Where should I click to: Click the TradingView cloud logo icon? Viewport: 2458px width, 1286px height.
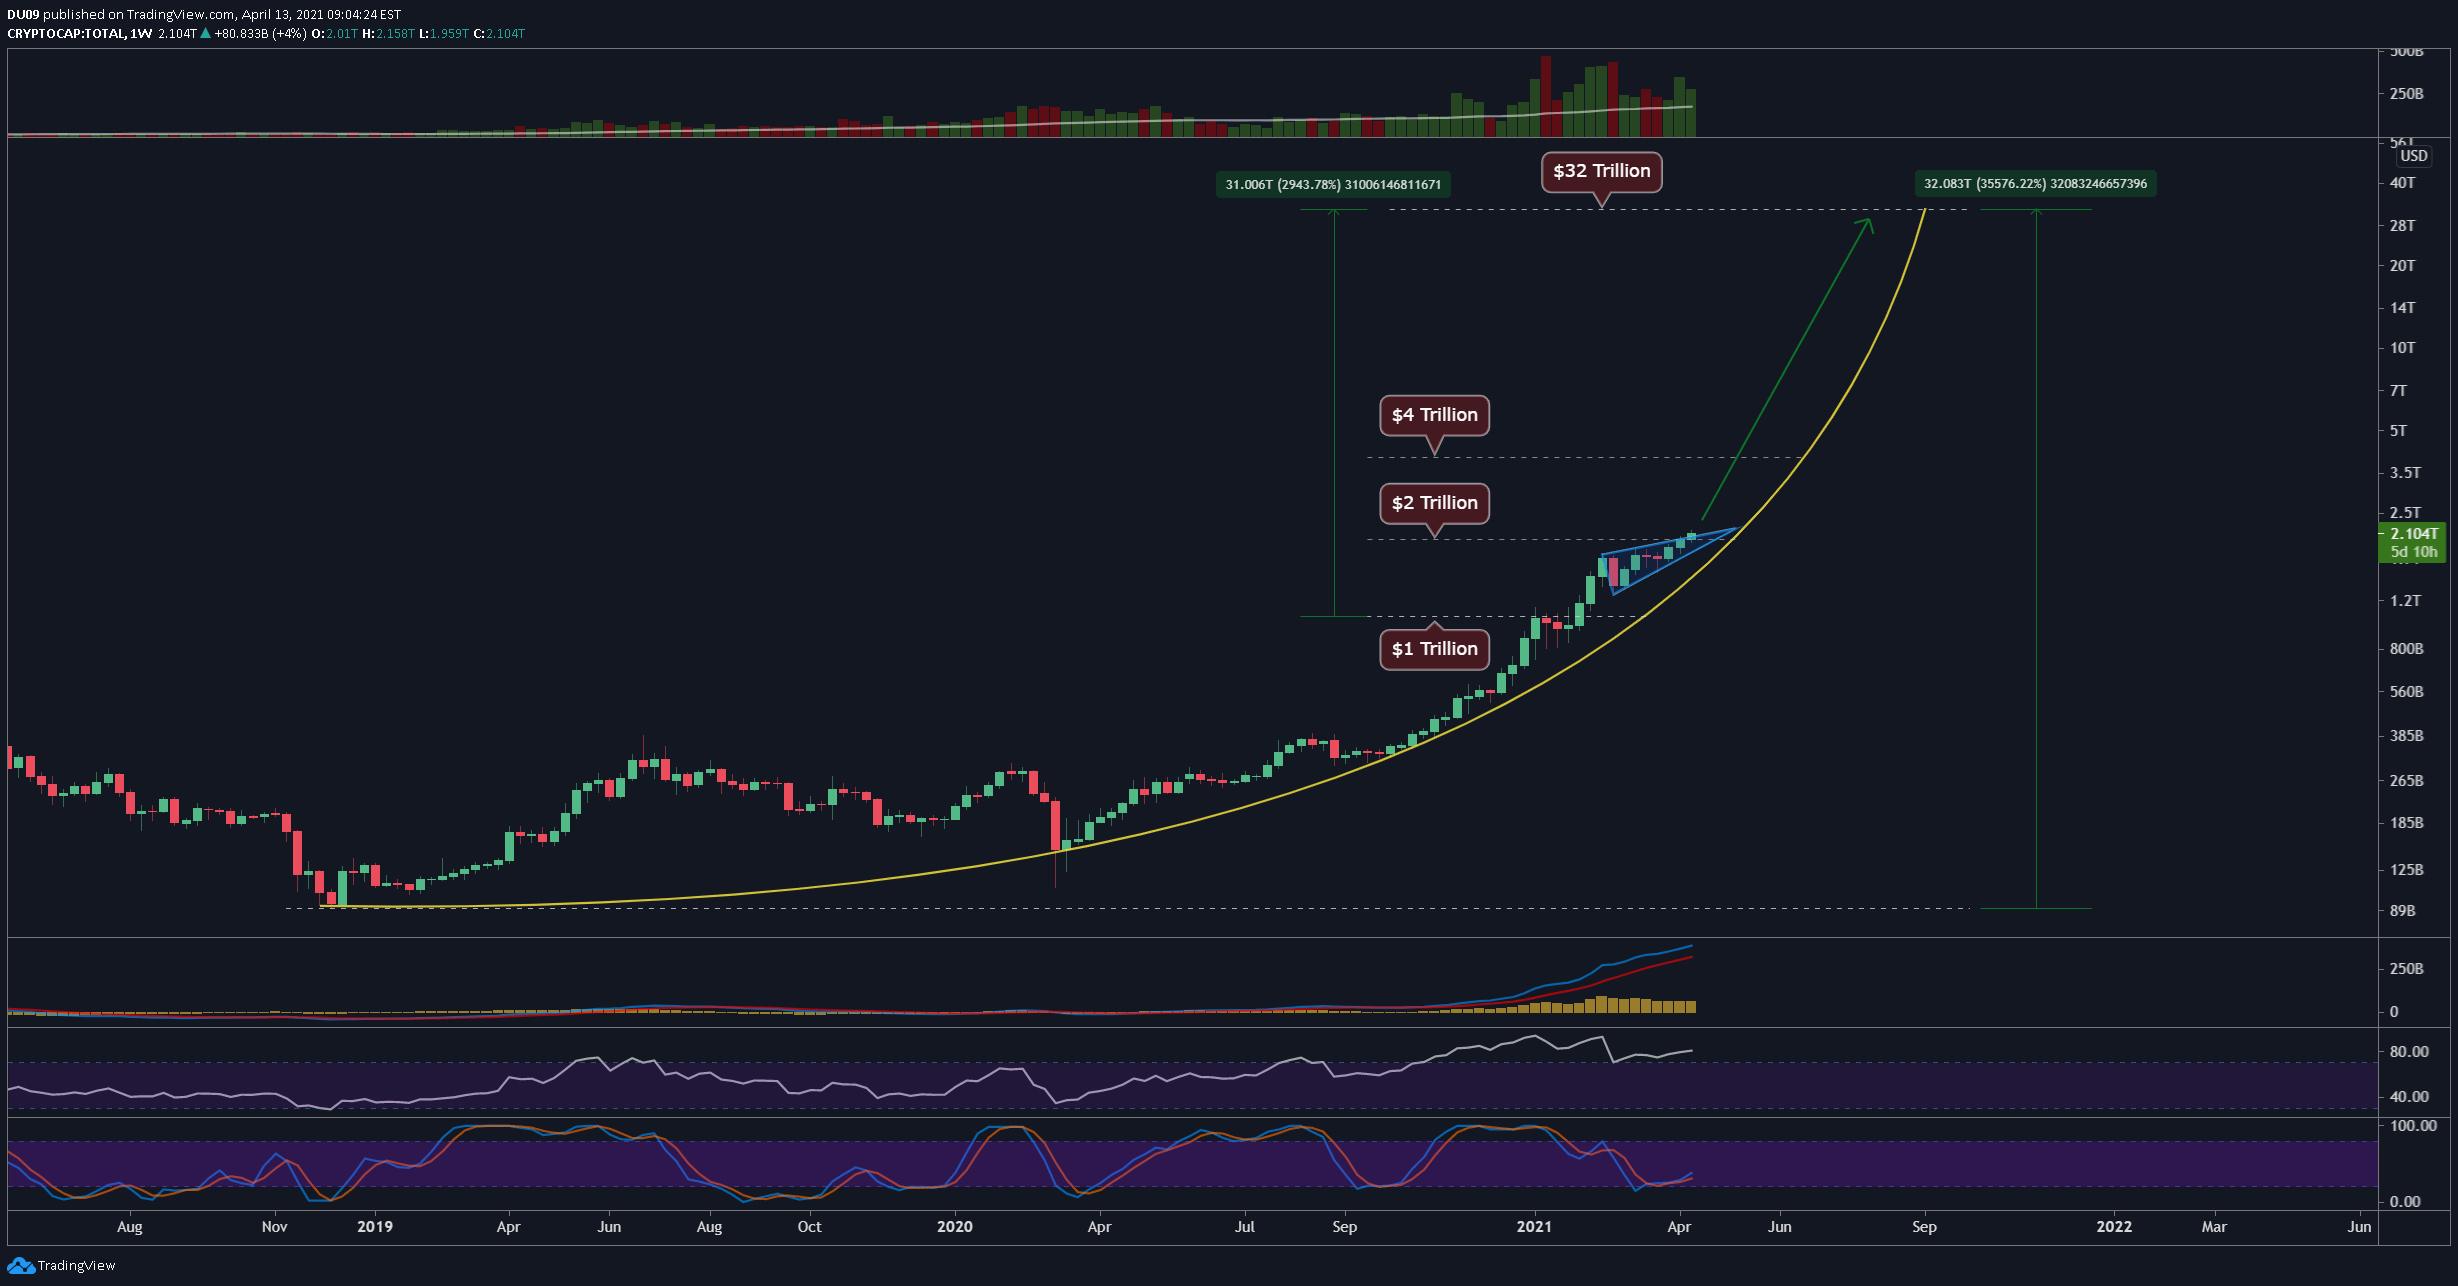tap(20, 1266)
